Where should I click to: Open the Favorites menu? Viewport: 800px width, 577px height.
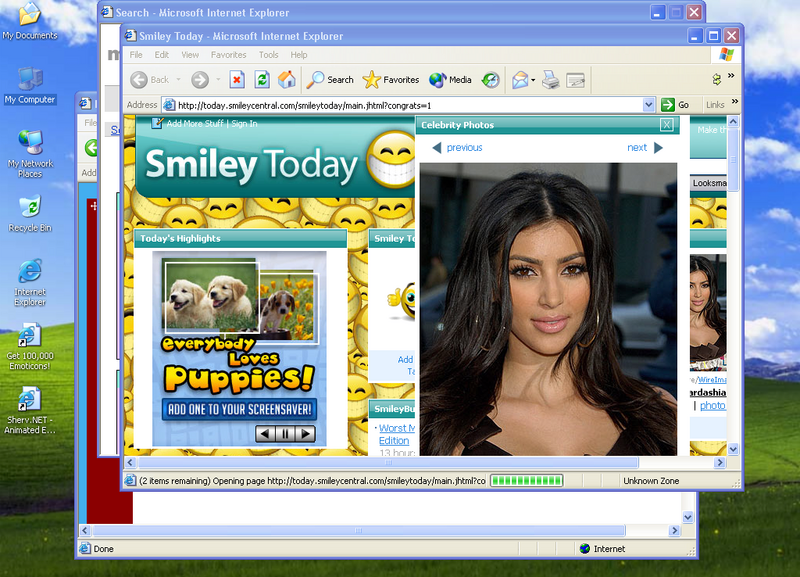(x=229, y=55)
